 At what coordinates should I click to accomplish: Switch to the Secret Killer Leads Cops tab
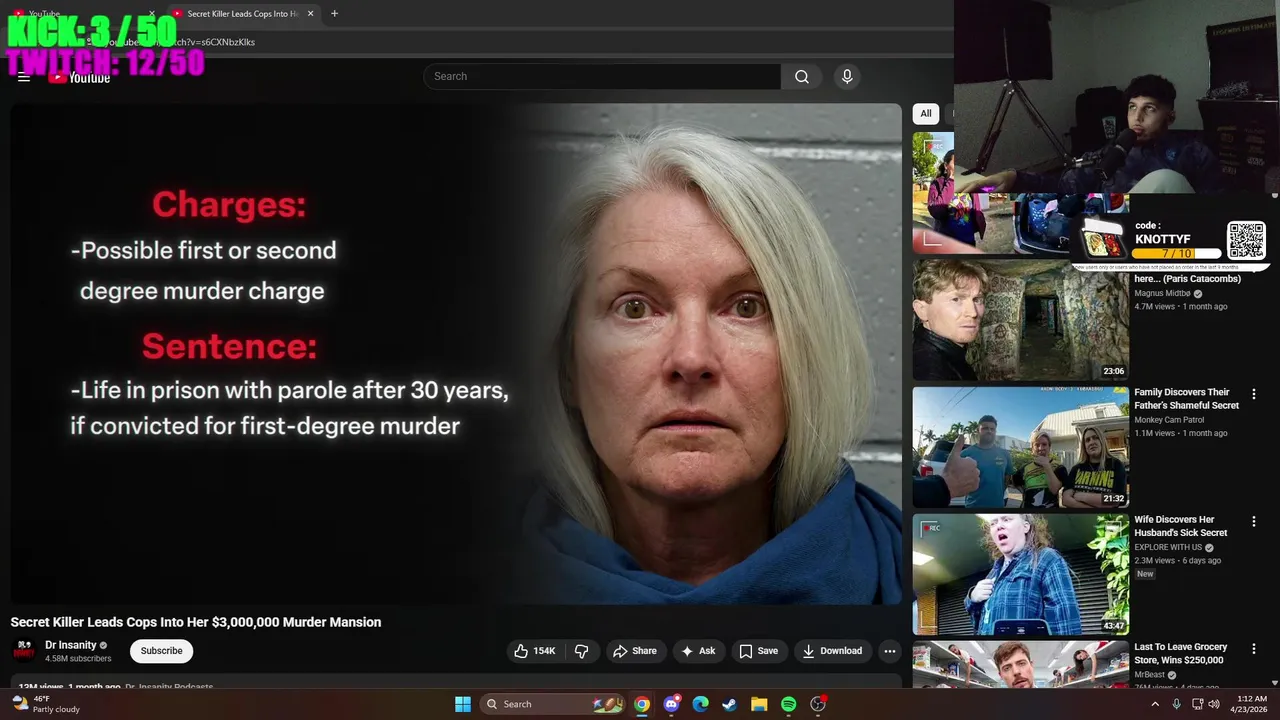point(242,13)
